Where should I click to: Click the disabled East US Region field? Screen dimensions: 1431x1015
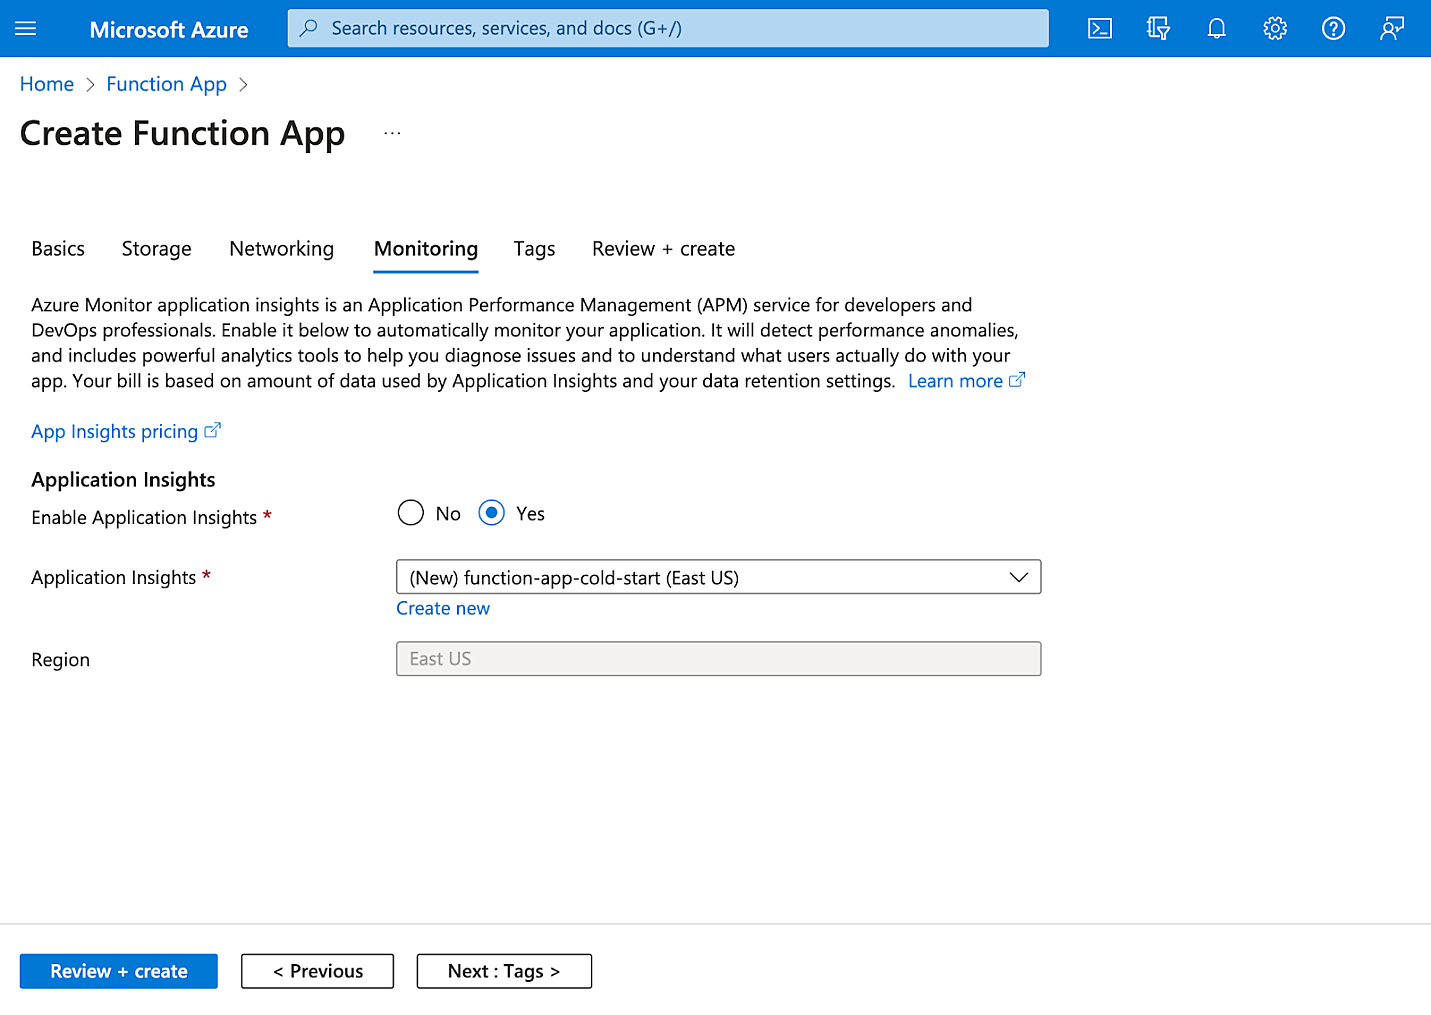[x=718, y=658]
